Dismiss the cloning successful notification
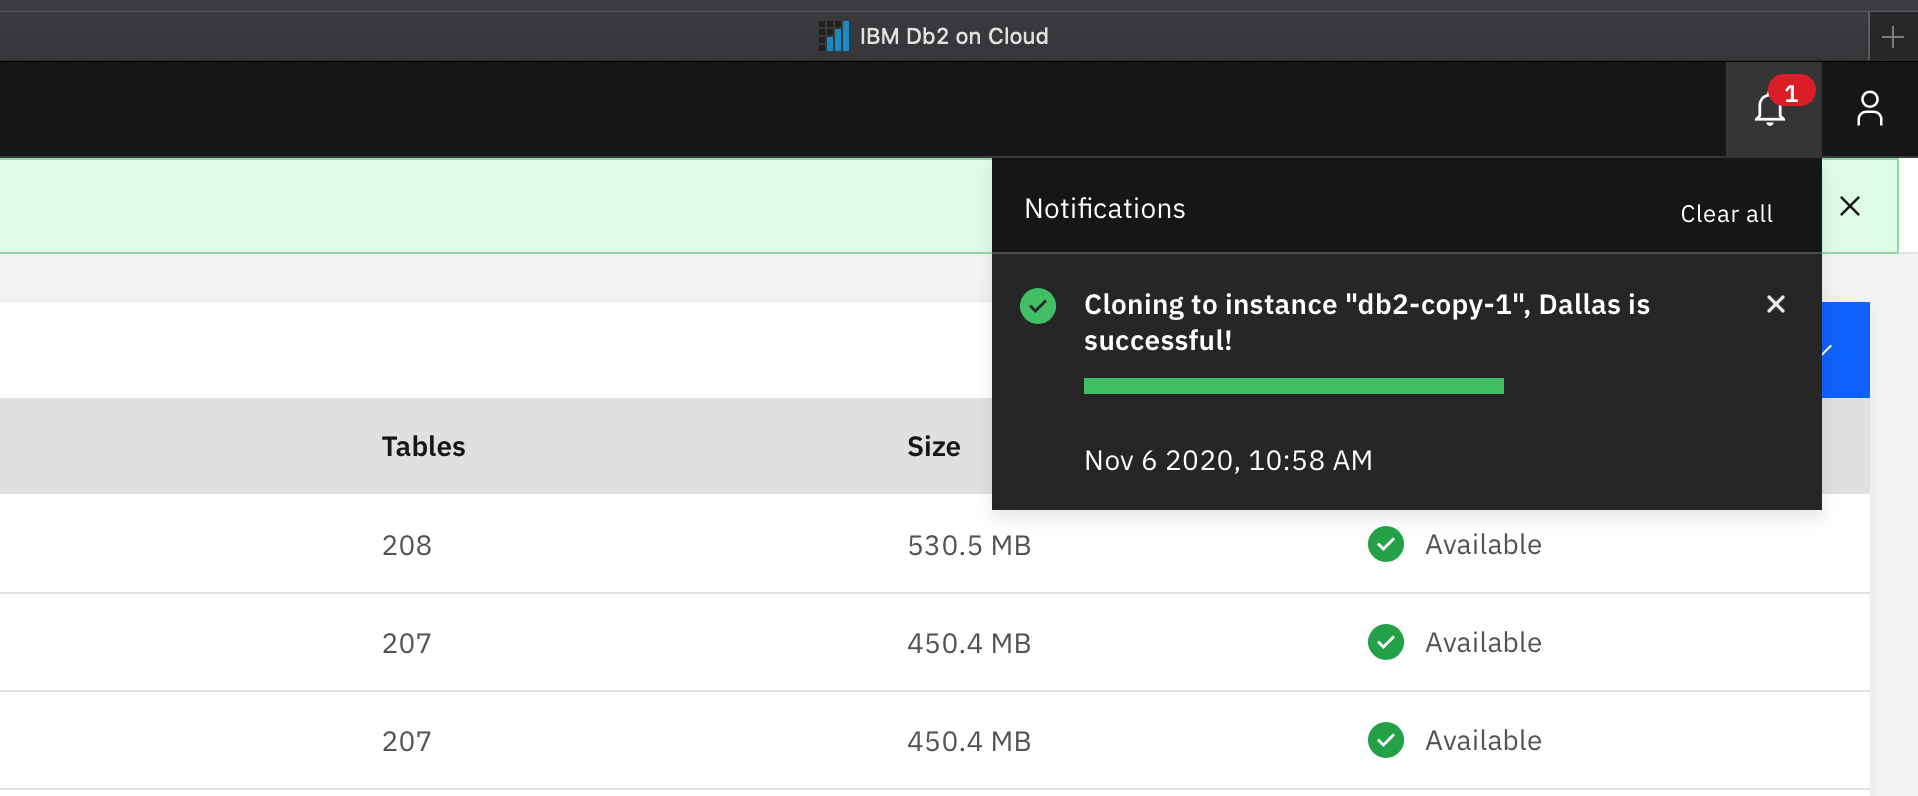The height and width of the screenshot is (796, 1918). coord(1776,304)
